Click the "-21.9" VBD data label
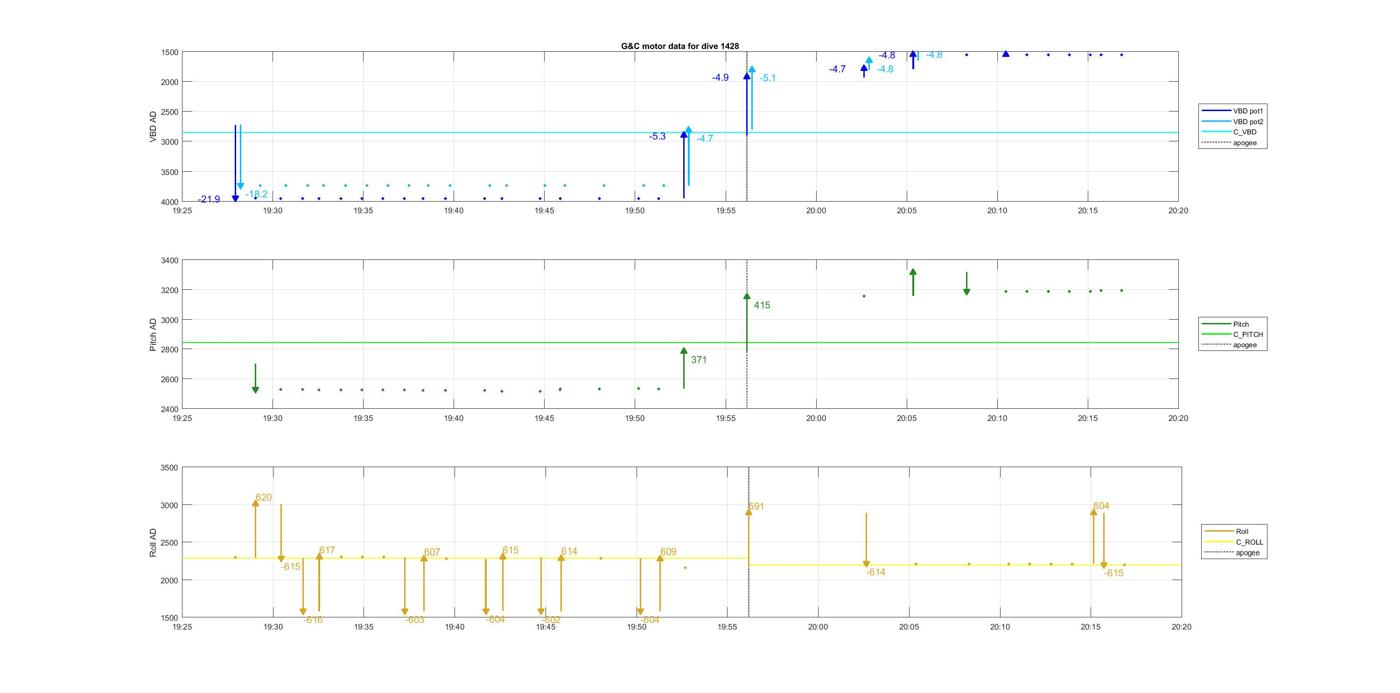 (209, 200)
